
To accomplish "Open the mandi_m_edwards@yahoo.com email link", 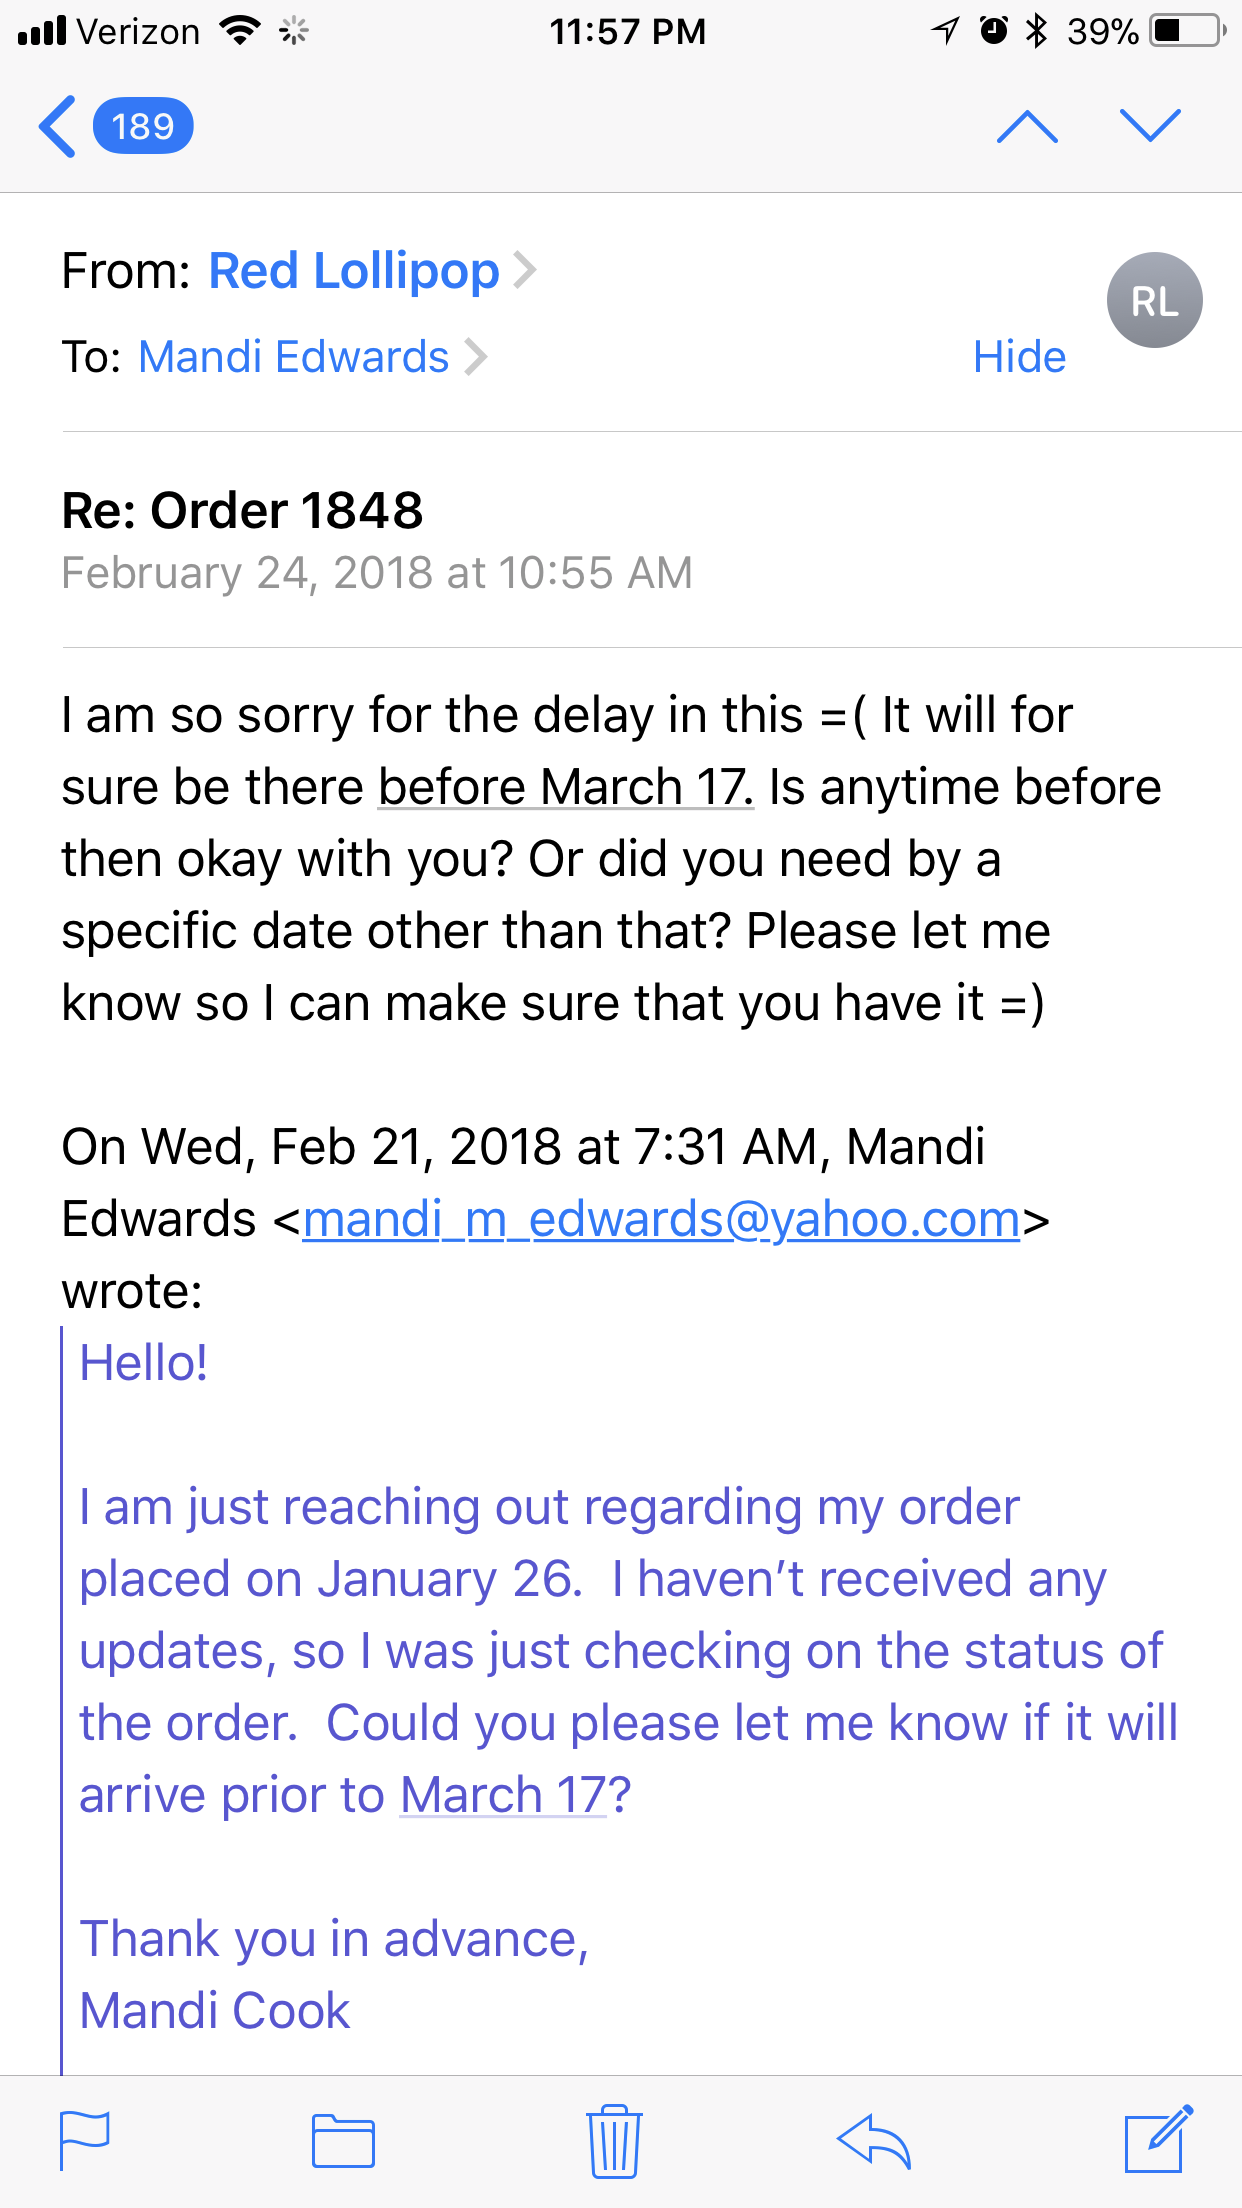I will point(661,1219).
